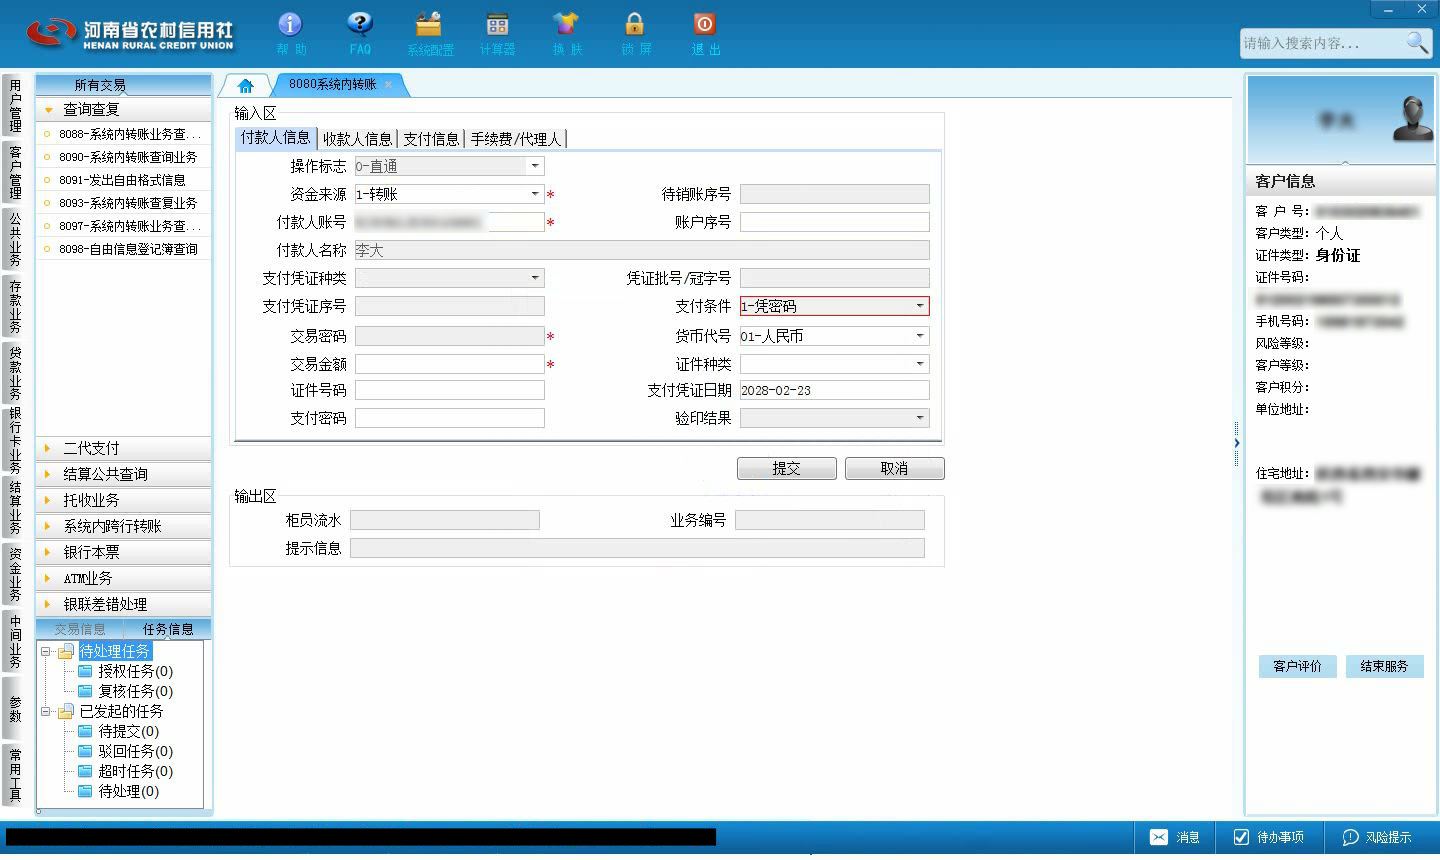The height and width of the screenshot is (860, 1440).
Task: Open the 货币代号 dropdown
Action: coord(920,336)
